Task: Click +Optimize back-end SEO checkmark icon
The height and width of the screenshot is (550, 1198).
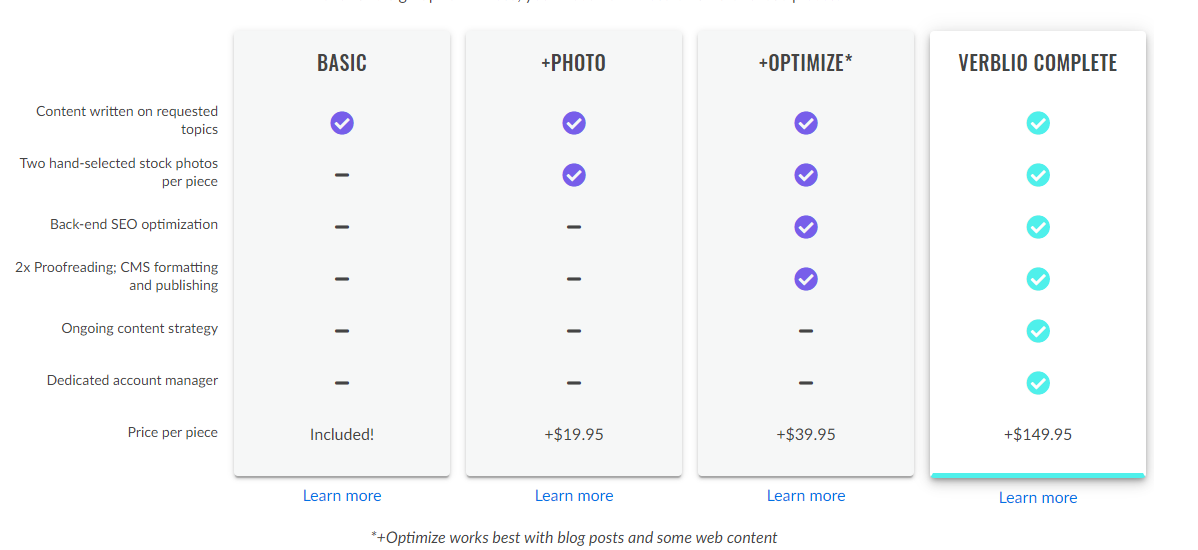Action: tap(806, 227)
